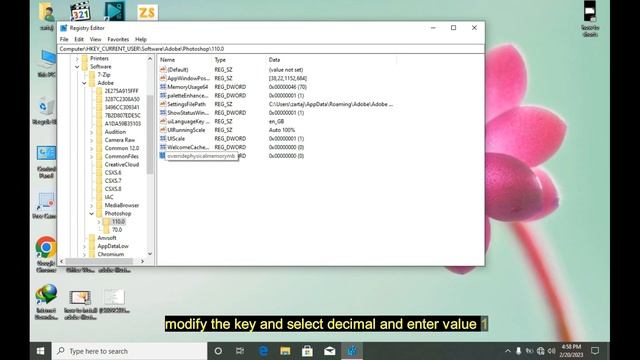Screen dimensions: 640x360
Task: Expand the AppDataLow key
Action: [x=84, y=246]
